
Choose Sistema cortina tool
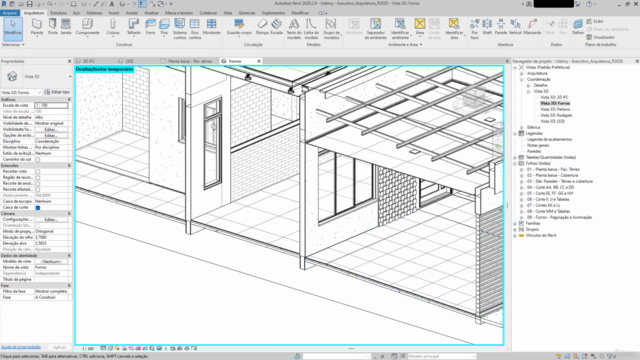(x=180, y=29)
